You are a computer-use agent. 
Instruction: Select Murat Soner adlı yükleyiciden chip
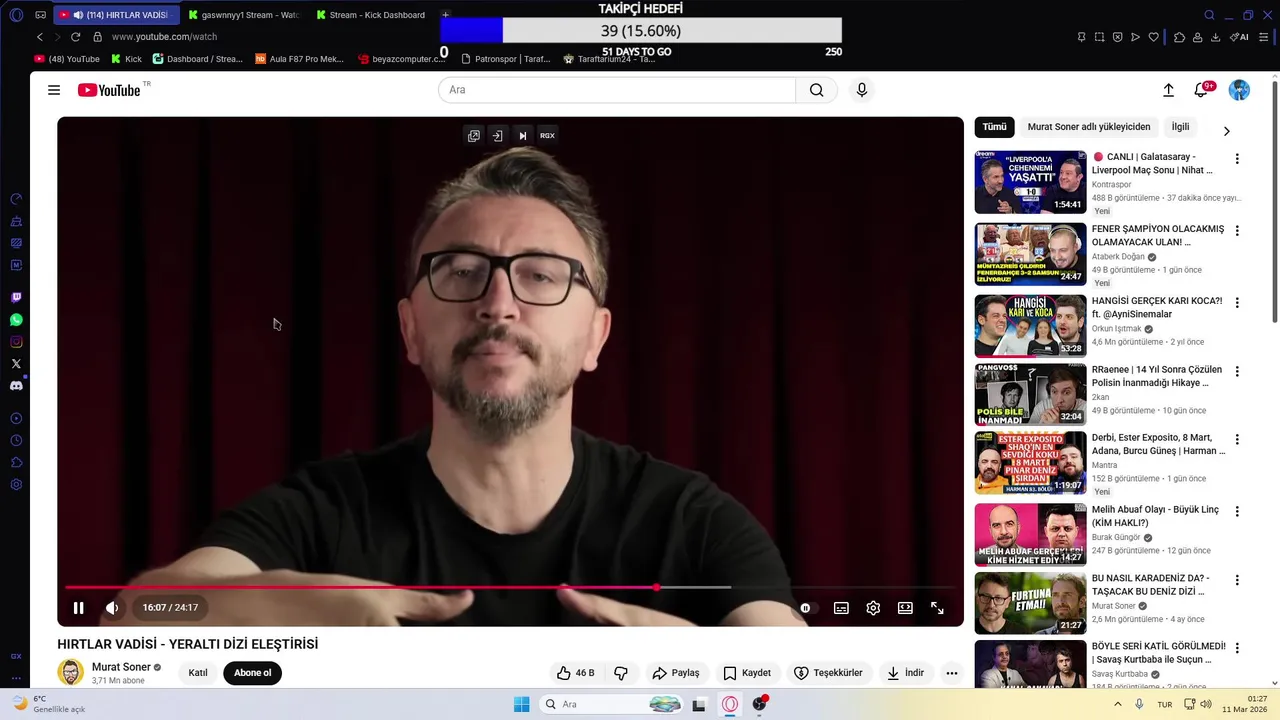(1088, 127)
